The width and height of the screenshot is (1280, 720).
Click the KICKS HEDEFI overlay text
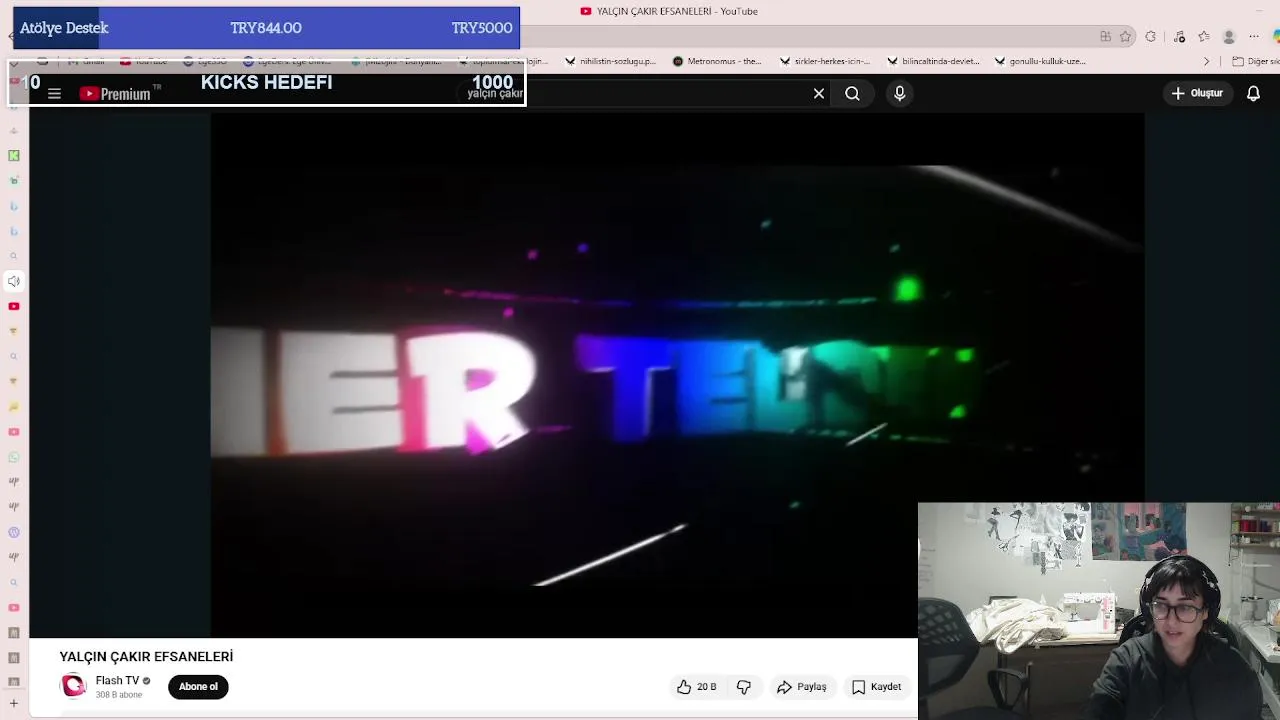[266, 82]
